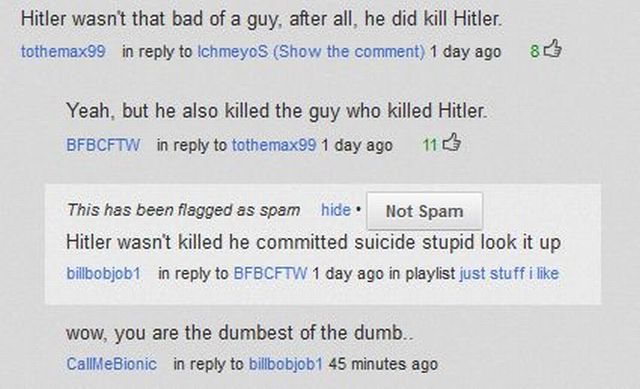Viewport: 640px width, 389px height.
Task: Click the green 11 likes count
Action: [x=430, y=145]
